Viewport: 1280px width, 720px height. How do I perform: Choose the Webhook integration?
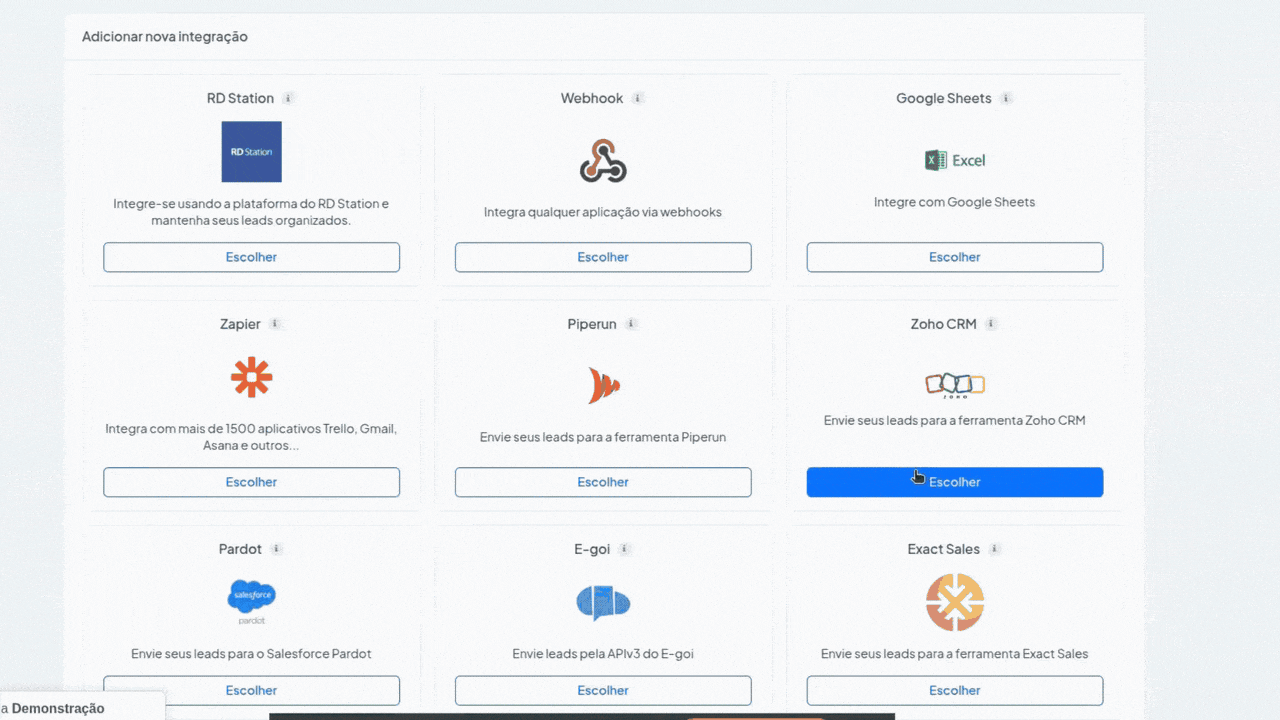pyautogui.click(x=603, y=257)
